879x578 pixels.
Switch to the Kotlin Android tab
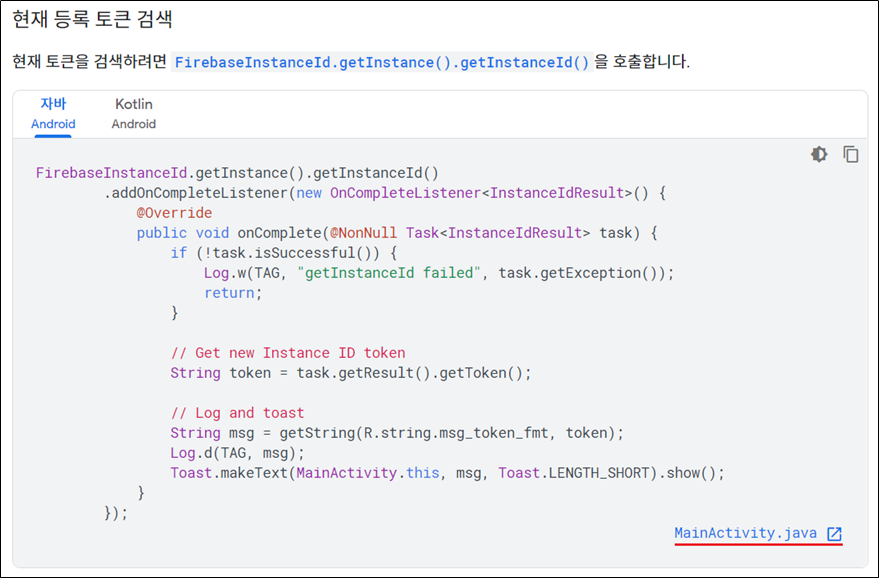click(133, 114)
